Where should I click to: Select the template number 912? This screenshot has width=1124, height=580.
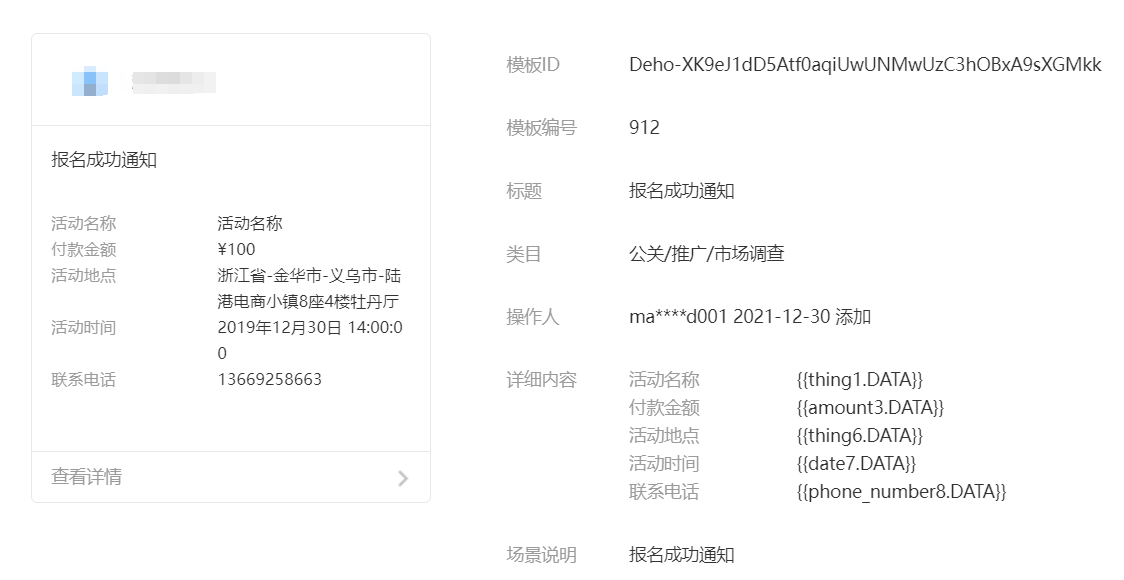click(644, 128)
